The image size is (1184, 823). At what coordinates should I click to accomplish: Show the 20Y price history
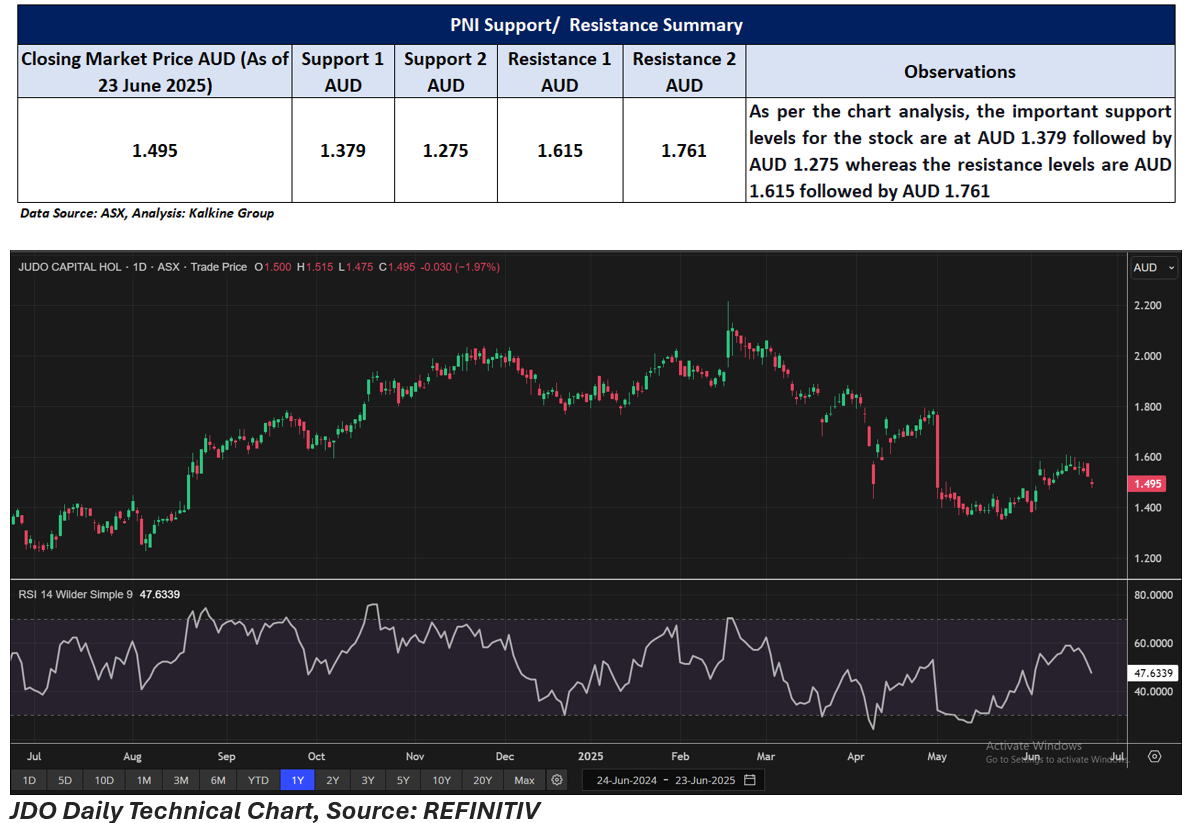pos(483,780)
